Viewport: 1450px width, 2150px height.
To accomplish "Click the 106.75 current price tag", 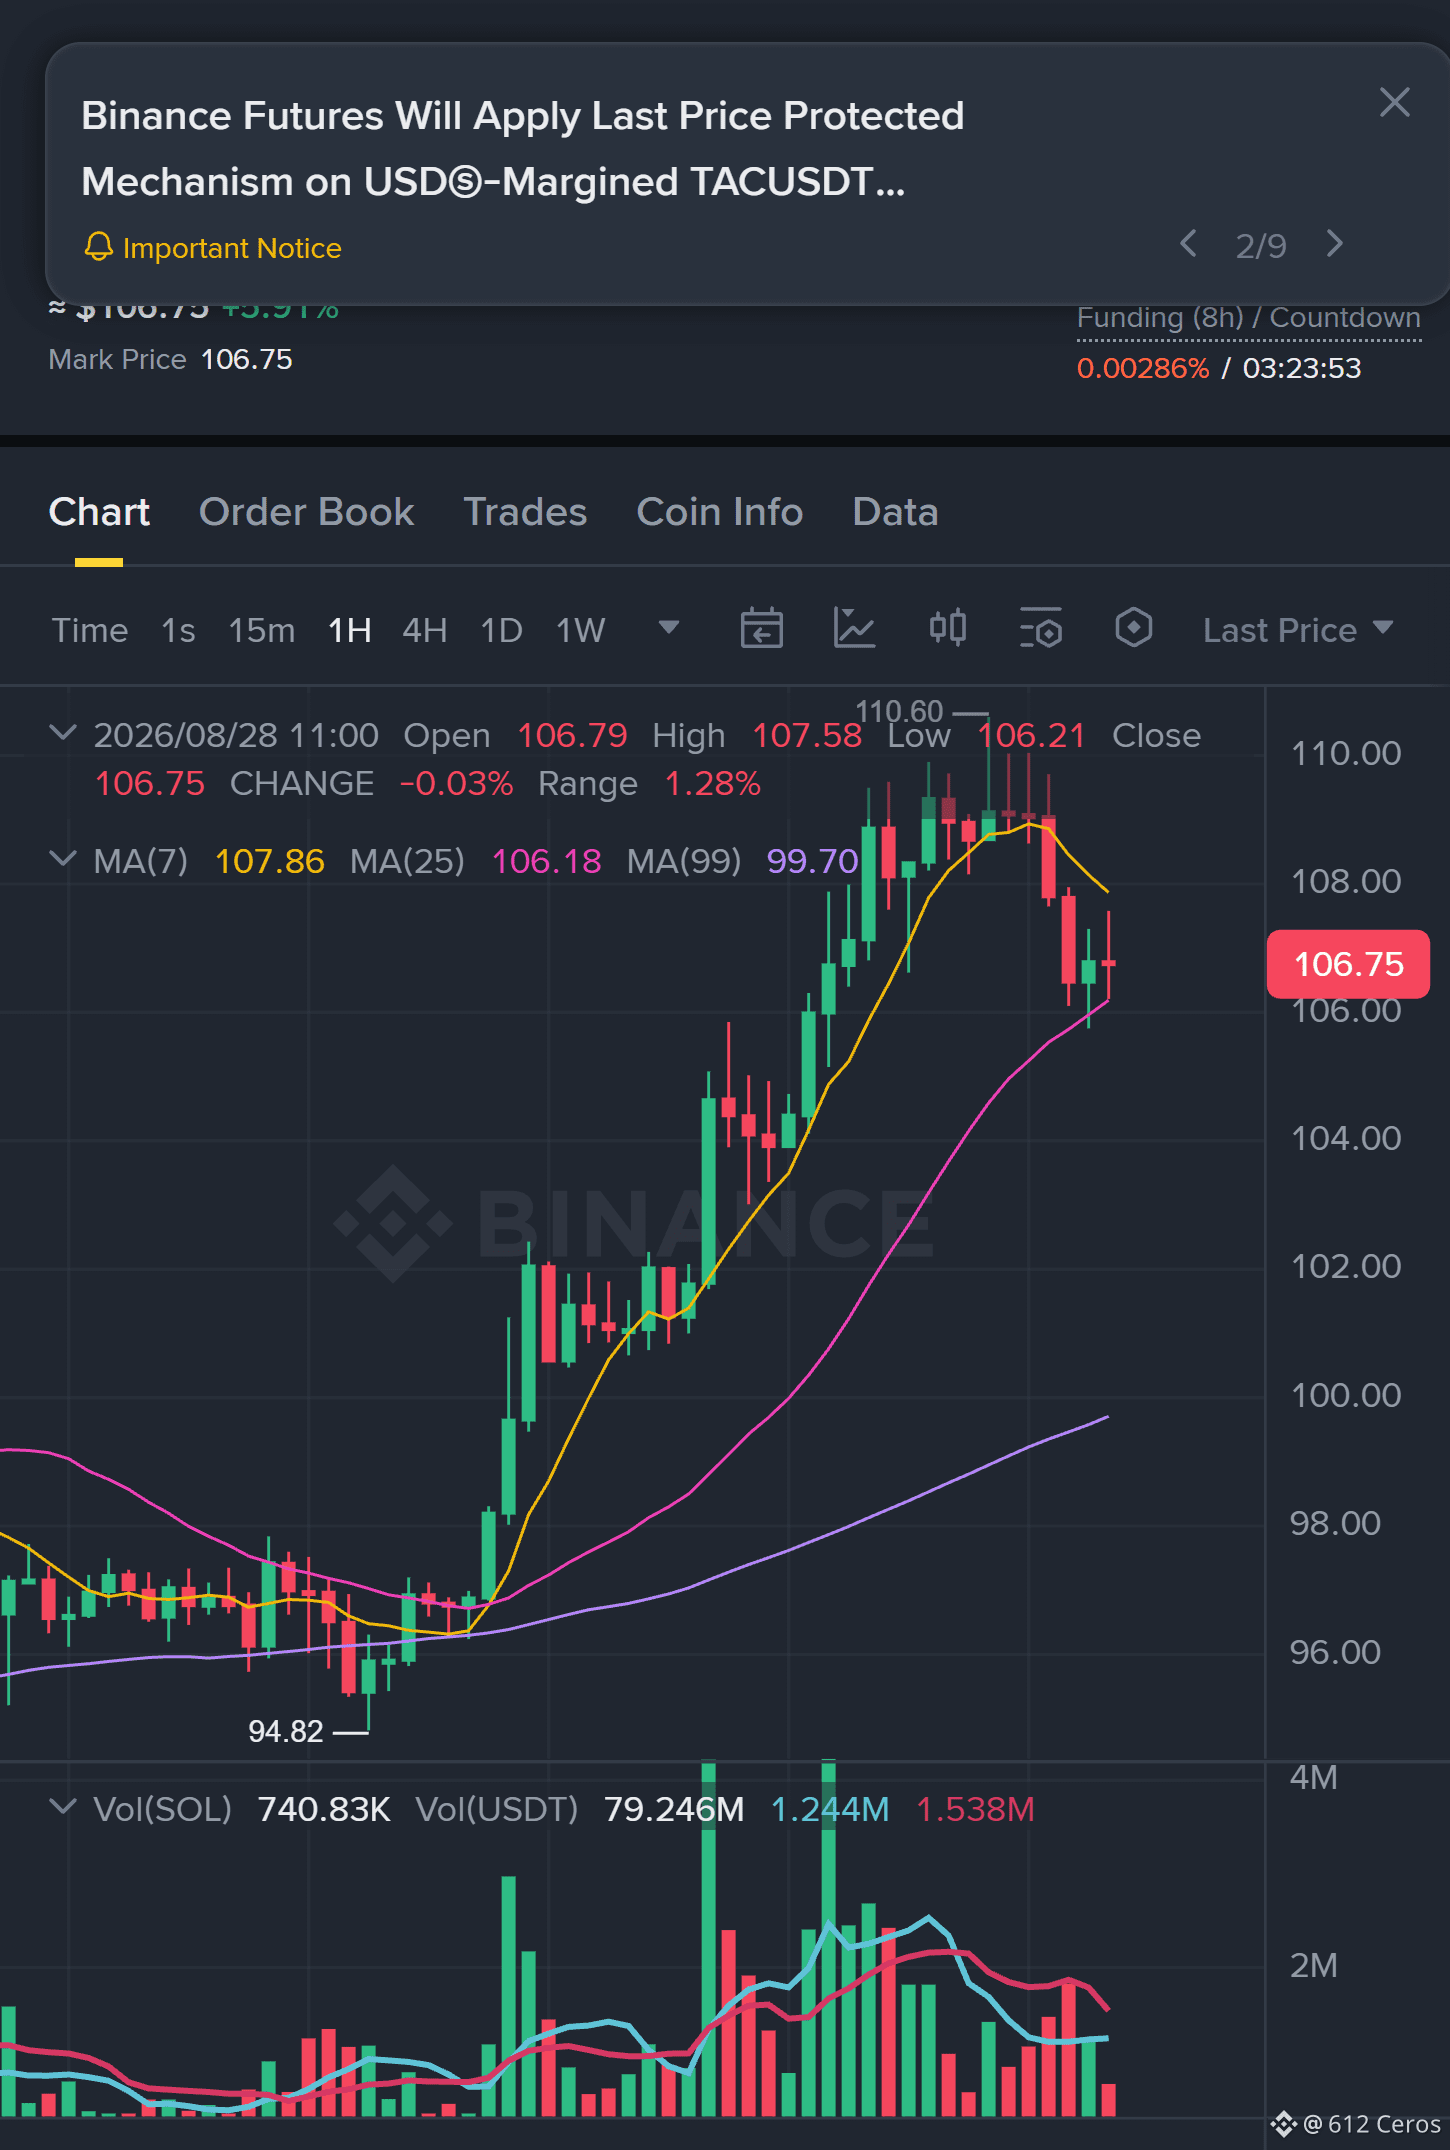I will 1348,964.
